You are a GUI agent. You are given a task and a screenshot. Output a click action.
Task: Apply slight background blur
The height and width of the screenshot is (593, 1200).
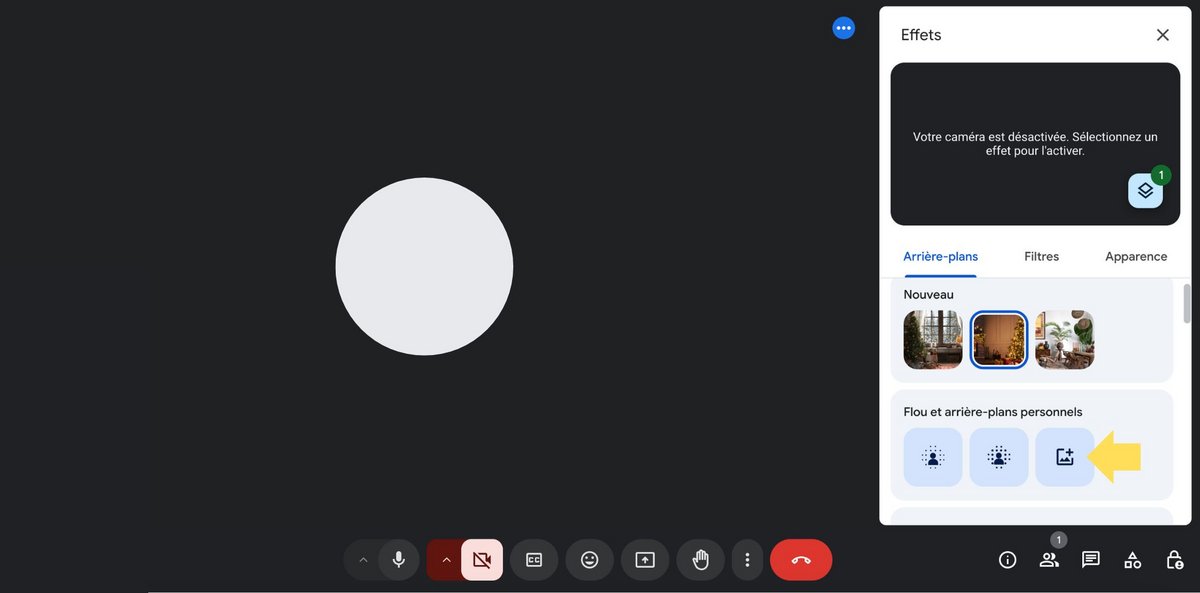point(933,457)
